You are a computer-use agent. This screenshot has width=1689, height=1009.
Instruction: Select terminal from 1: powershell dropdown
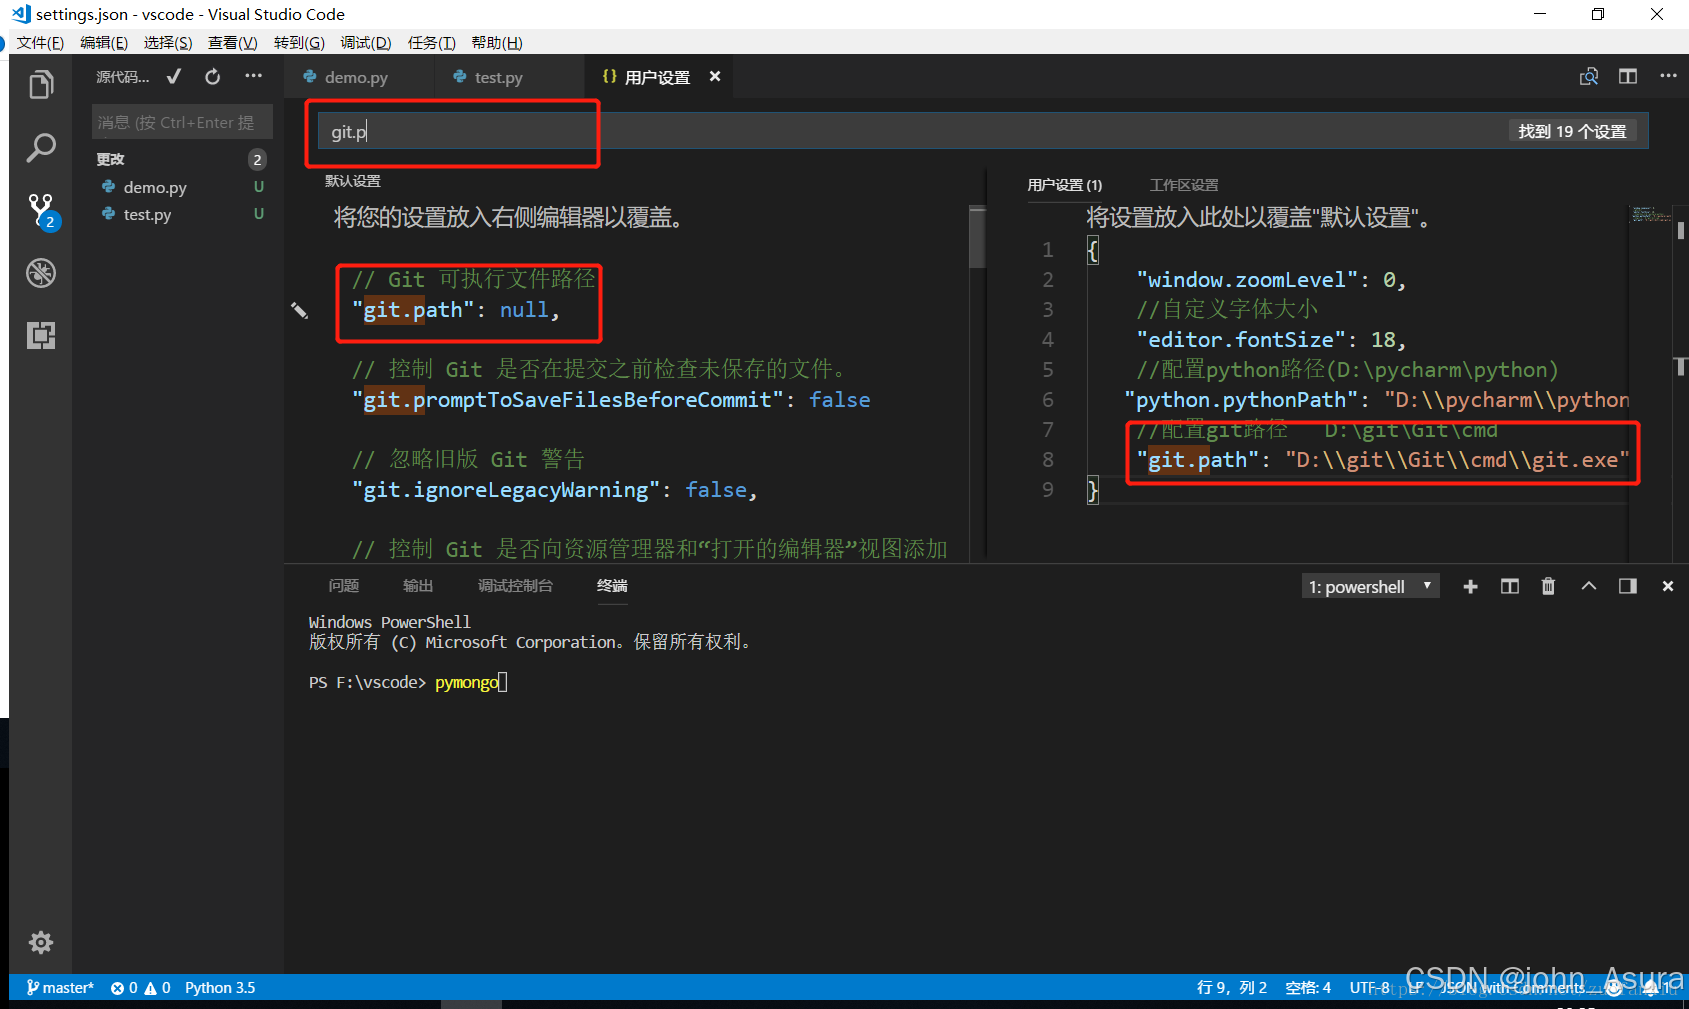tap(1370, 587)
